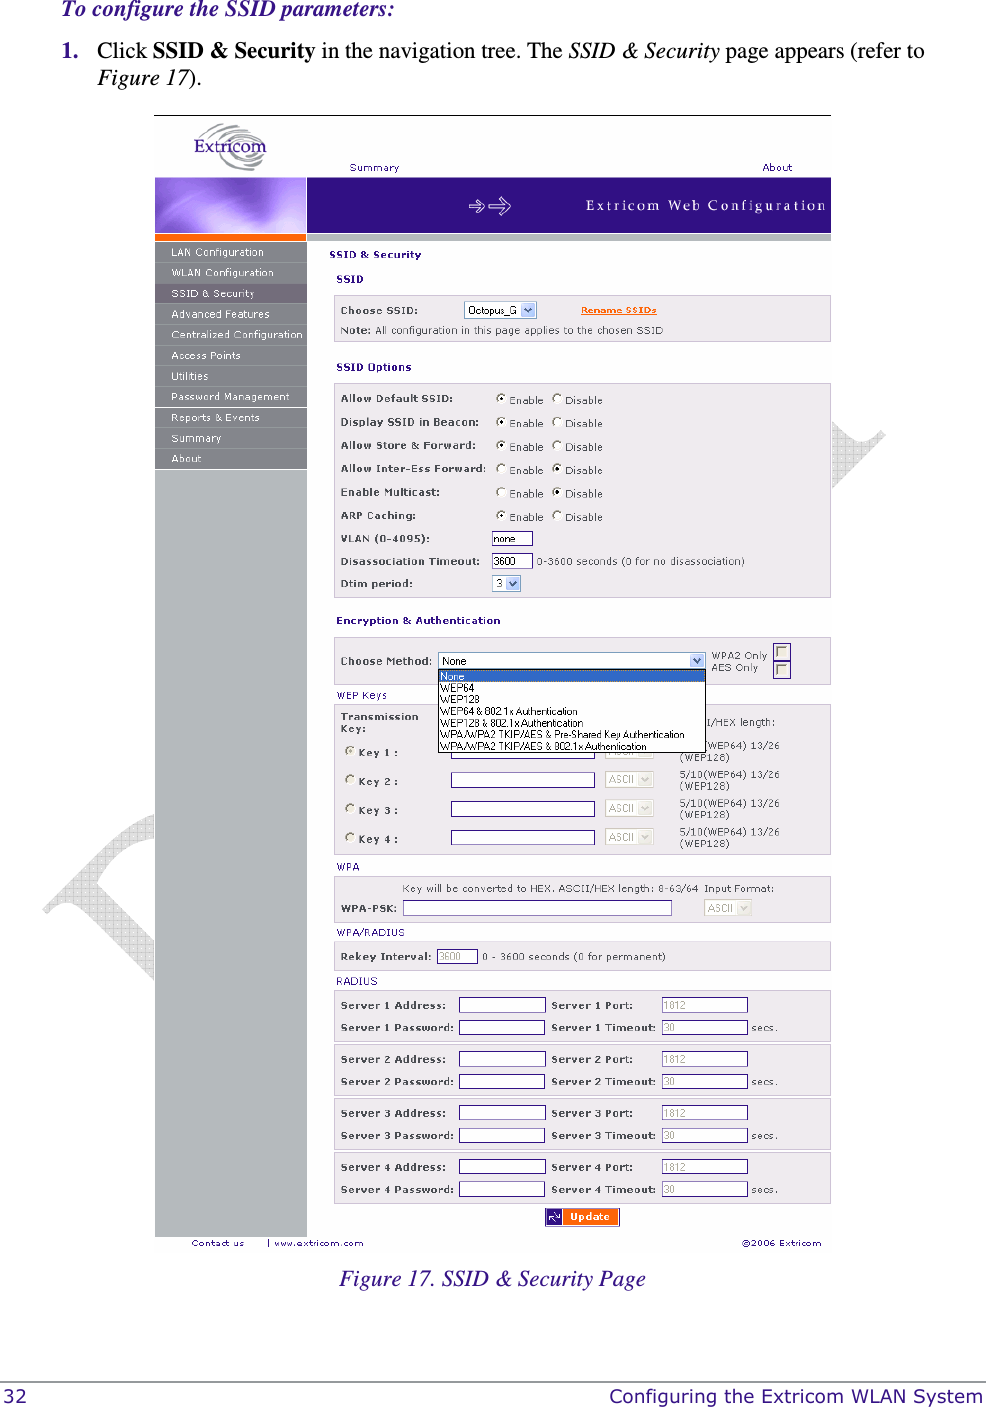Check the WPA2 Only checkbox
The width and height of the screenshot is (986, 1407).
pos(782,652)
